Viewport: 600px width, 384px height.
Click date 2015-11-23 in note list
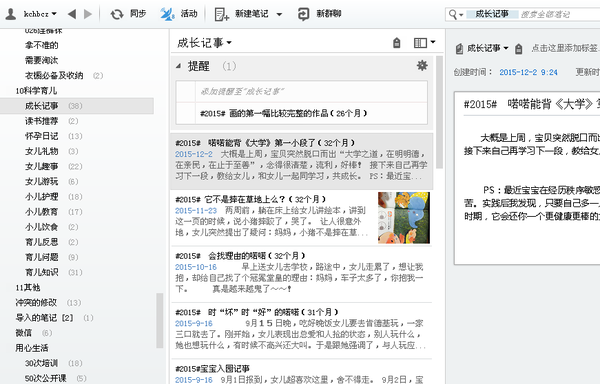point(196,211)
